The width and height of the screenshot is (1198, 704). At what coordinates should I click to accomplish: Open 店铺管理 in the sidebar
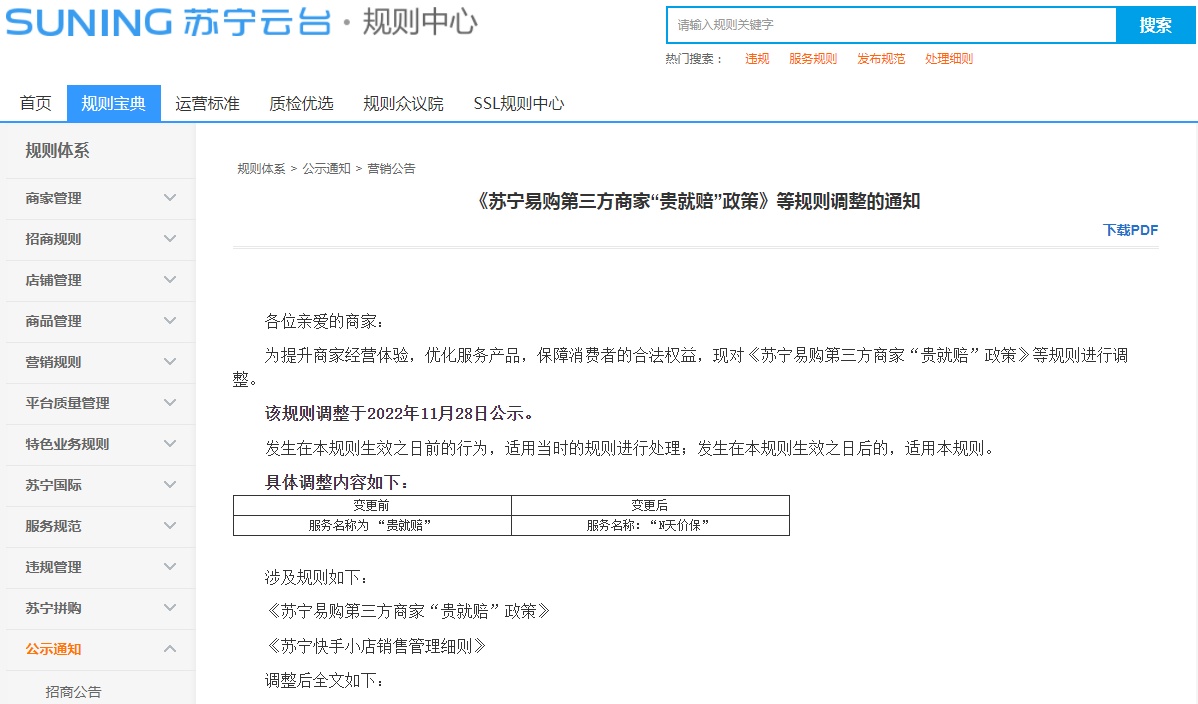(x=53, y=280)
